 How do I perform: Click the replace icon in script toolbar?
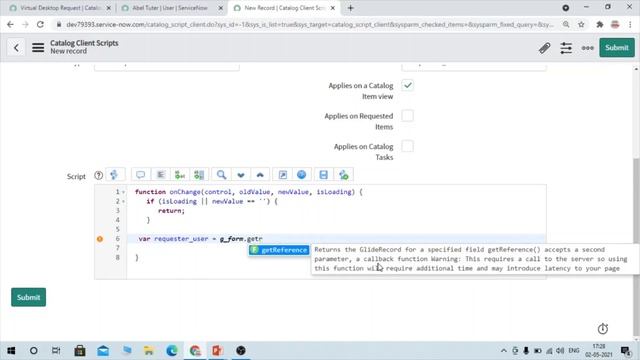[180, 175]
